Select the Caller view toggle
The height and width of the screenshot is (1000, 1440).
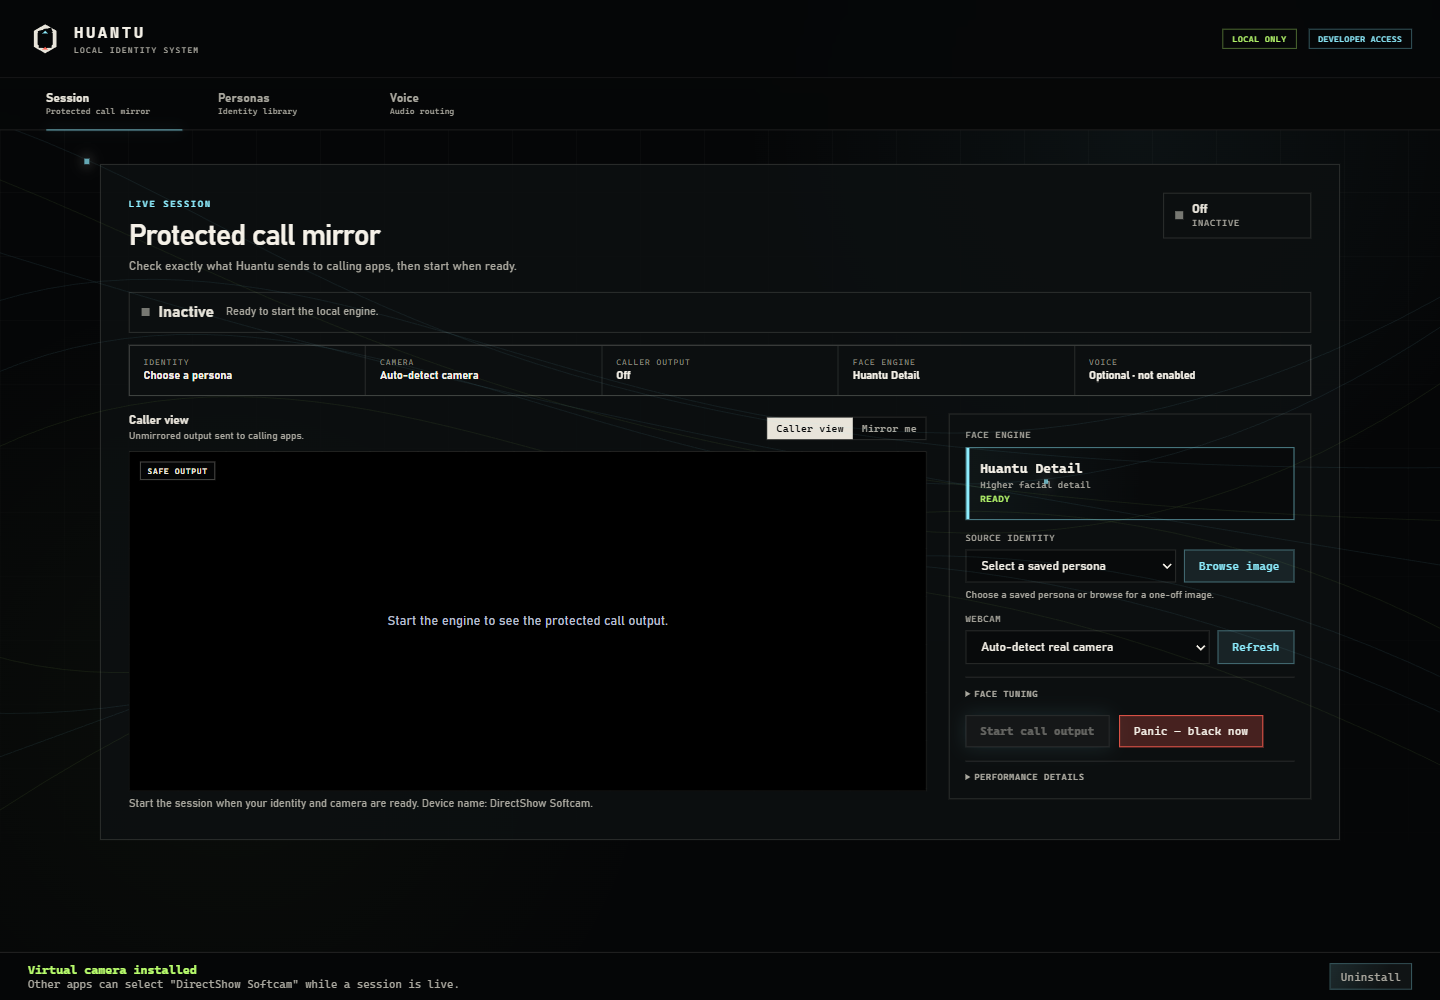(810, 428)
